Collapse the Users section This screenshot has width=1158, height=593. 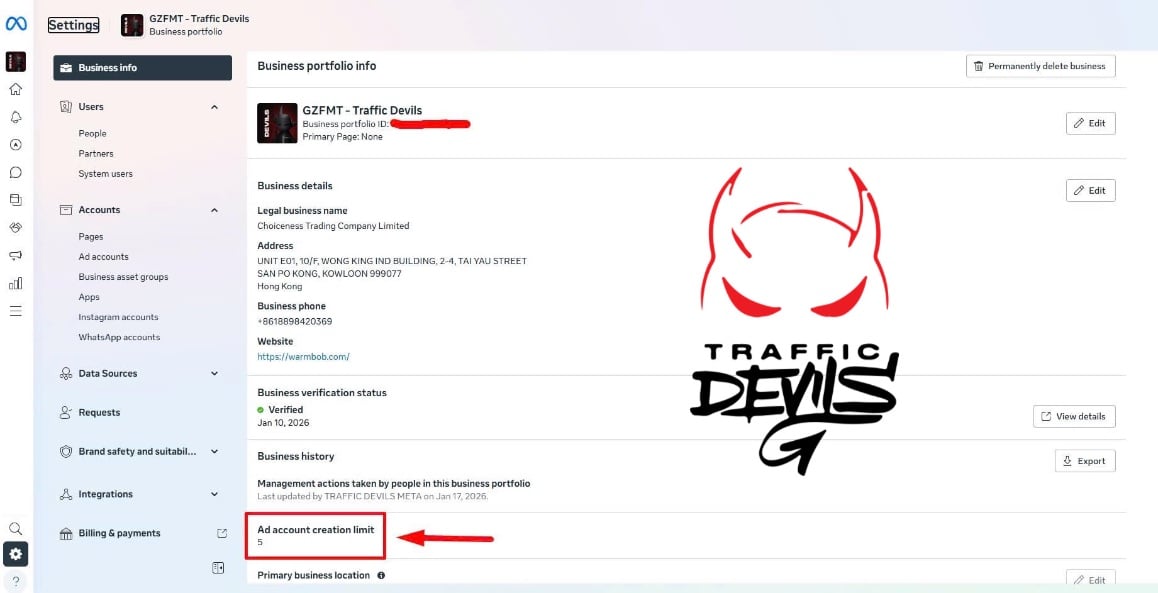point(214,107)
